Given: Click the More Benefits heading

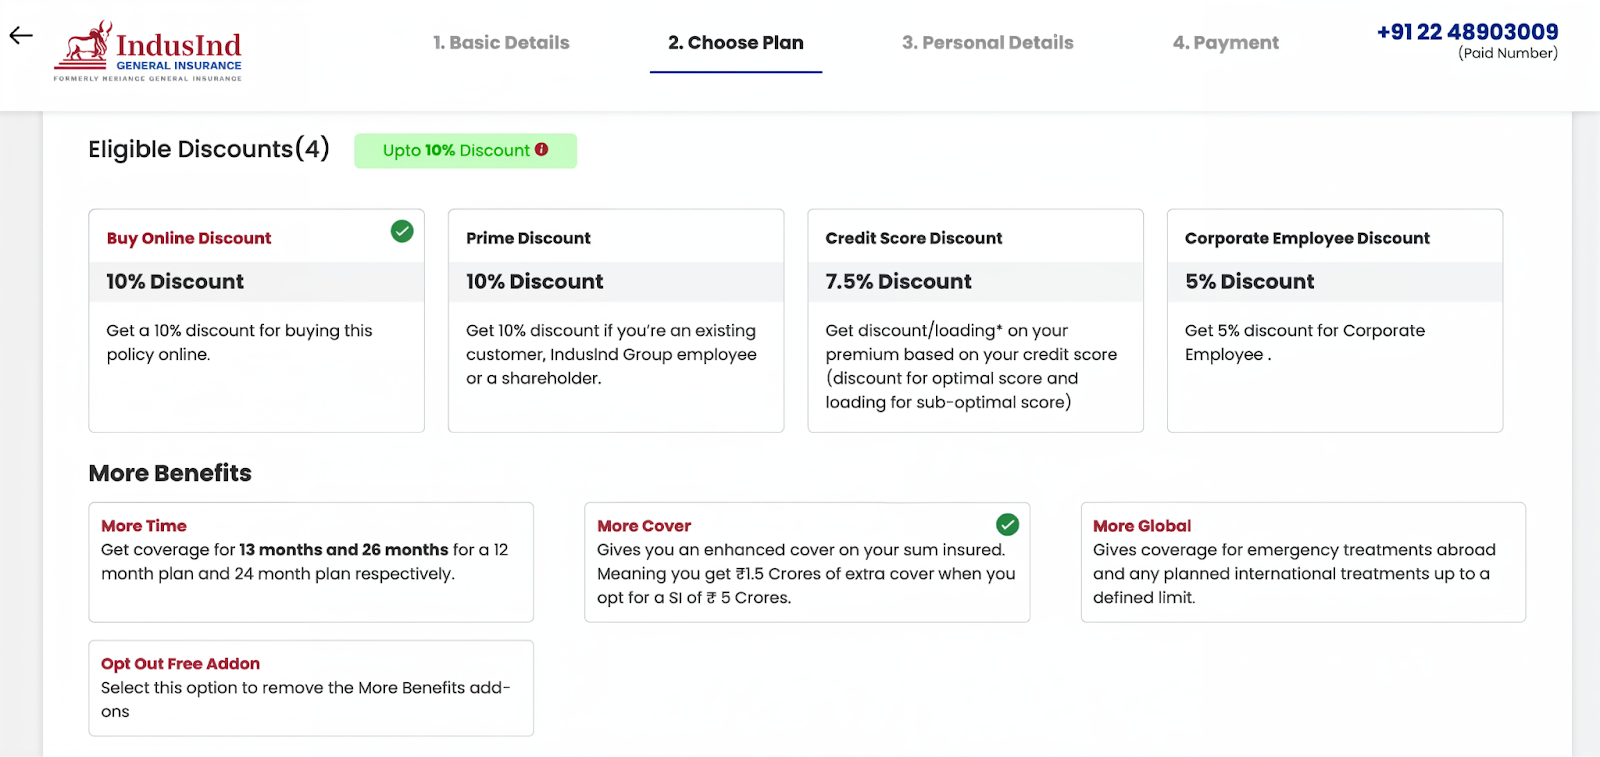Looking at the screenshot, I should [170, 473].
